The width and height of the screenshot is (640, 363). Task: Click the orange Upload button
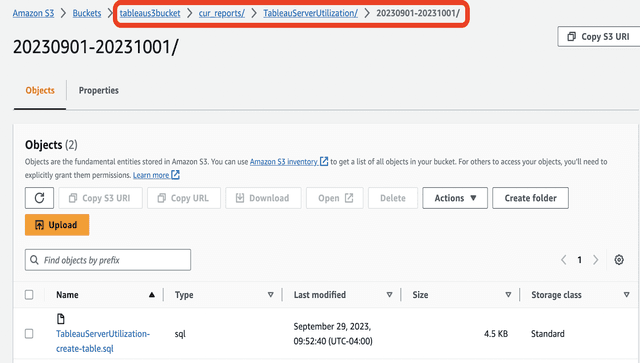[x=57, y=225]
